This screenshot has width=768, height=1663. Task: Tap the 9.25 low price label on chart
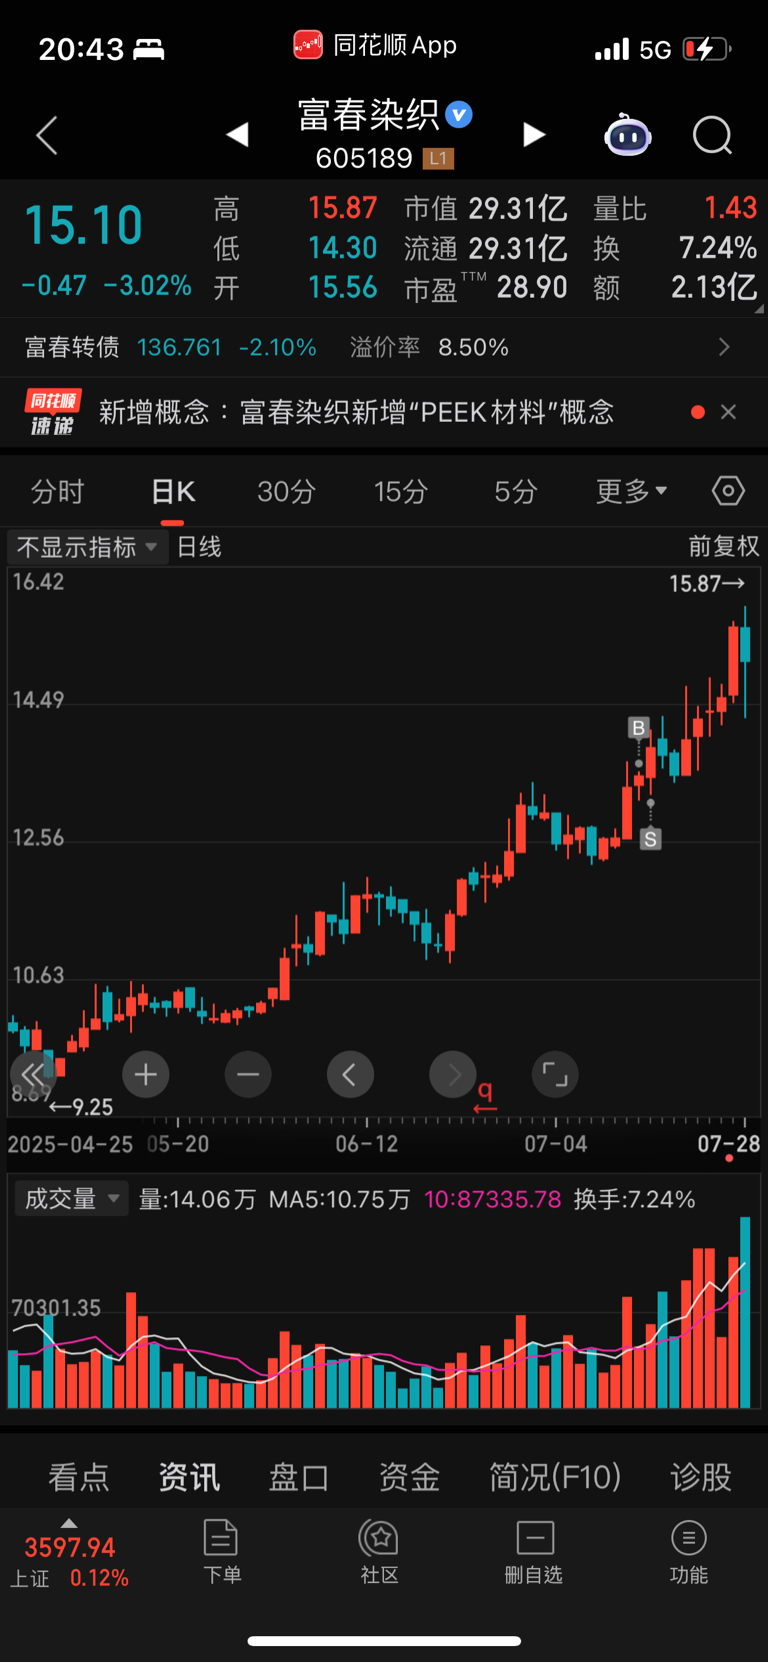pos(81,1107)
